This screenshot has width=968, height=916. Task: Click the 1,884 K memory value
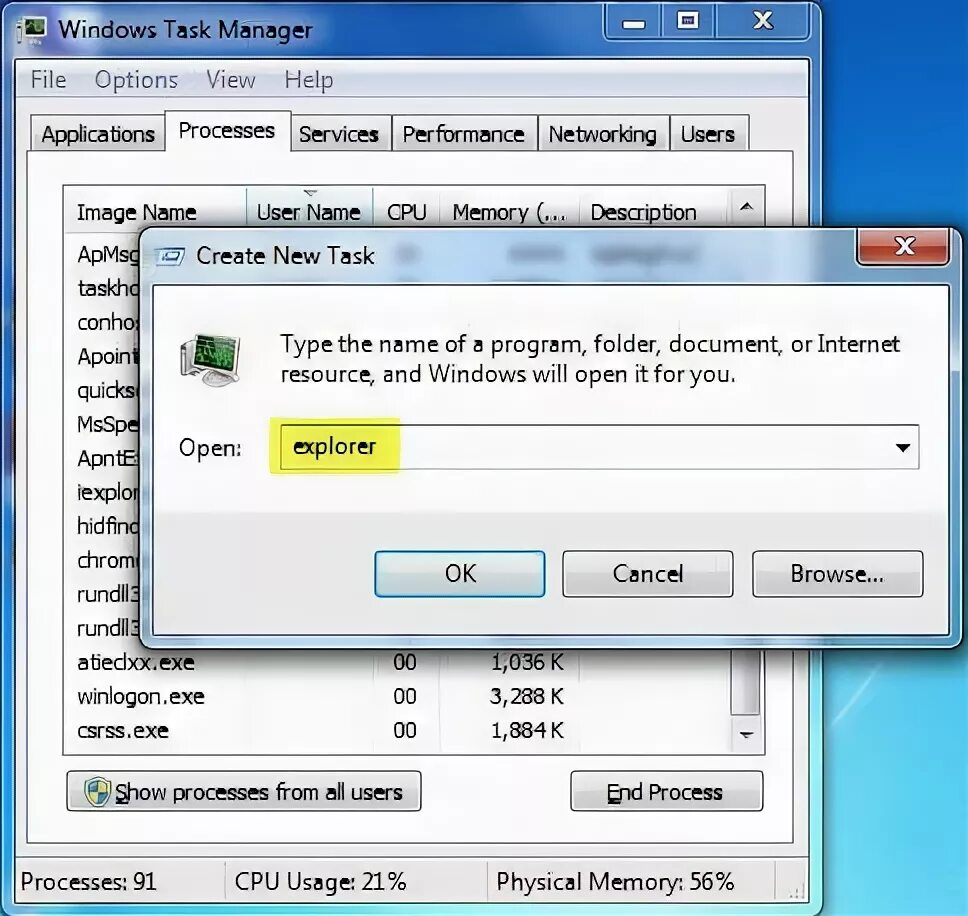click(527, 730)
